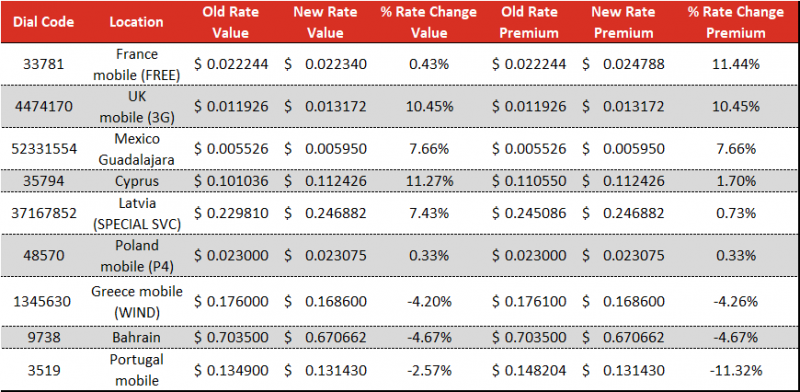Select Cyprus value change 11.27%
Image resolution: width=800 pixels, height=392 pixels.
click(429, 181)
